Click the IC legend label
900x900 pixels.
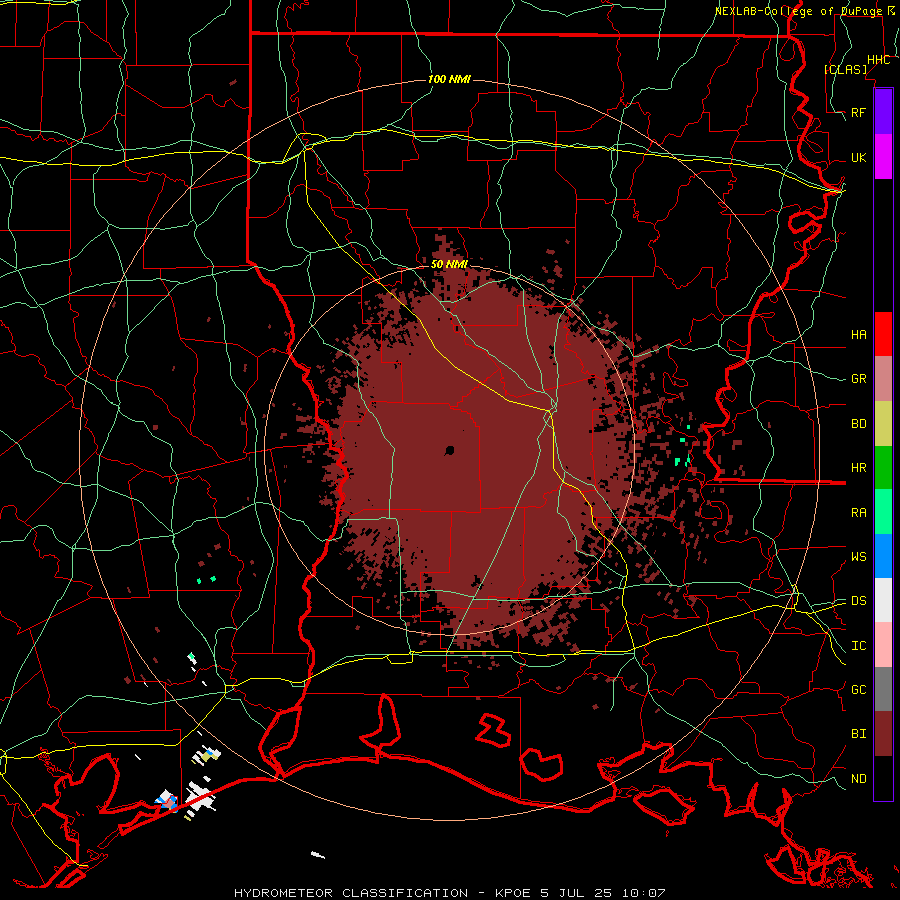click(859, 646)
